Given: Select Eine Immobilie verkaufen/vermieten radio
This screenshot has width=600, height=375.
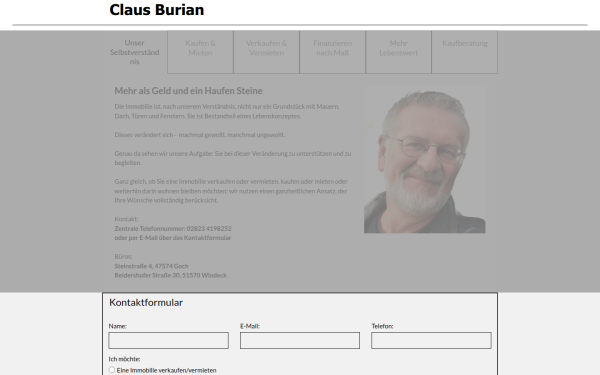Looking at the screenshot, I should point(112,370).
